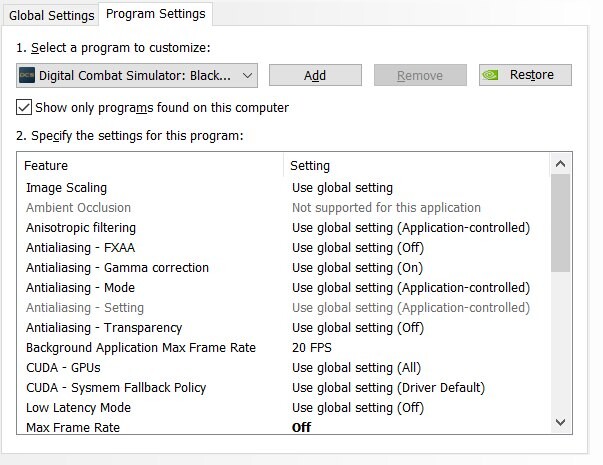Open the 'Use global setting (All)' value

tap(356, 368)
